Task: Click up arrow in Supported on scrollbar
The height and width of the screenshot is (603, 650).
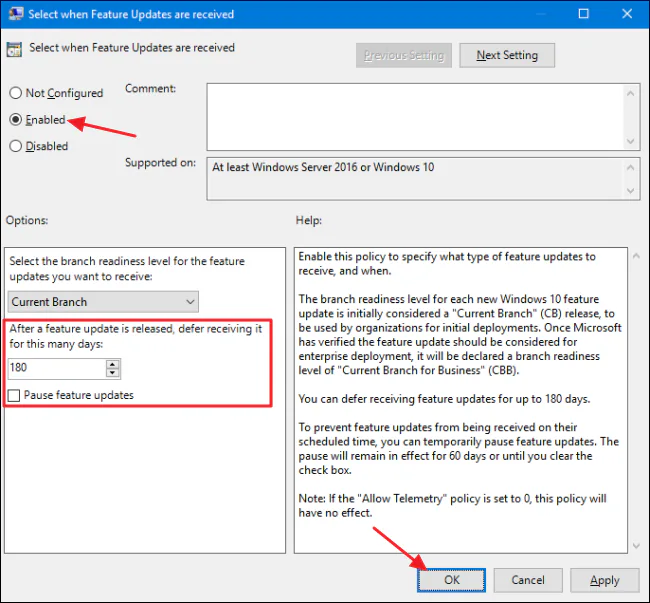Action: (x=631, y=167)
